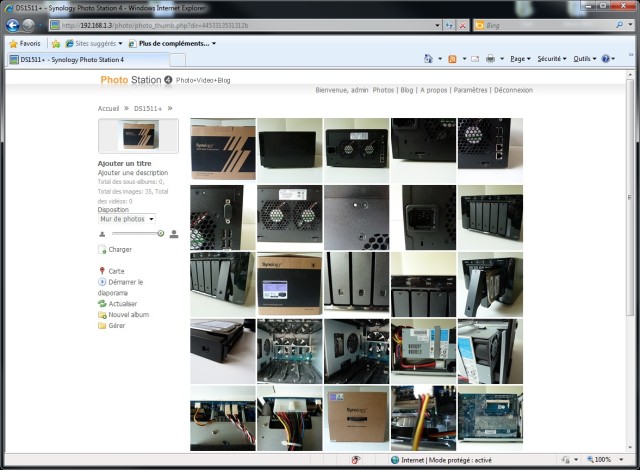Screen dimensions: 640x470
Task: Click the Charger upload icon
Action: pyautogui.click(x=102, y=249)
